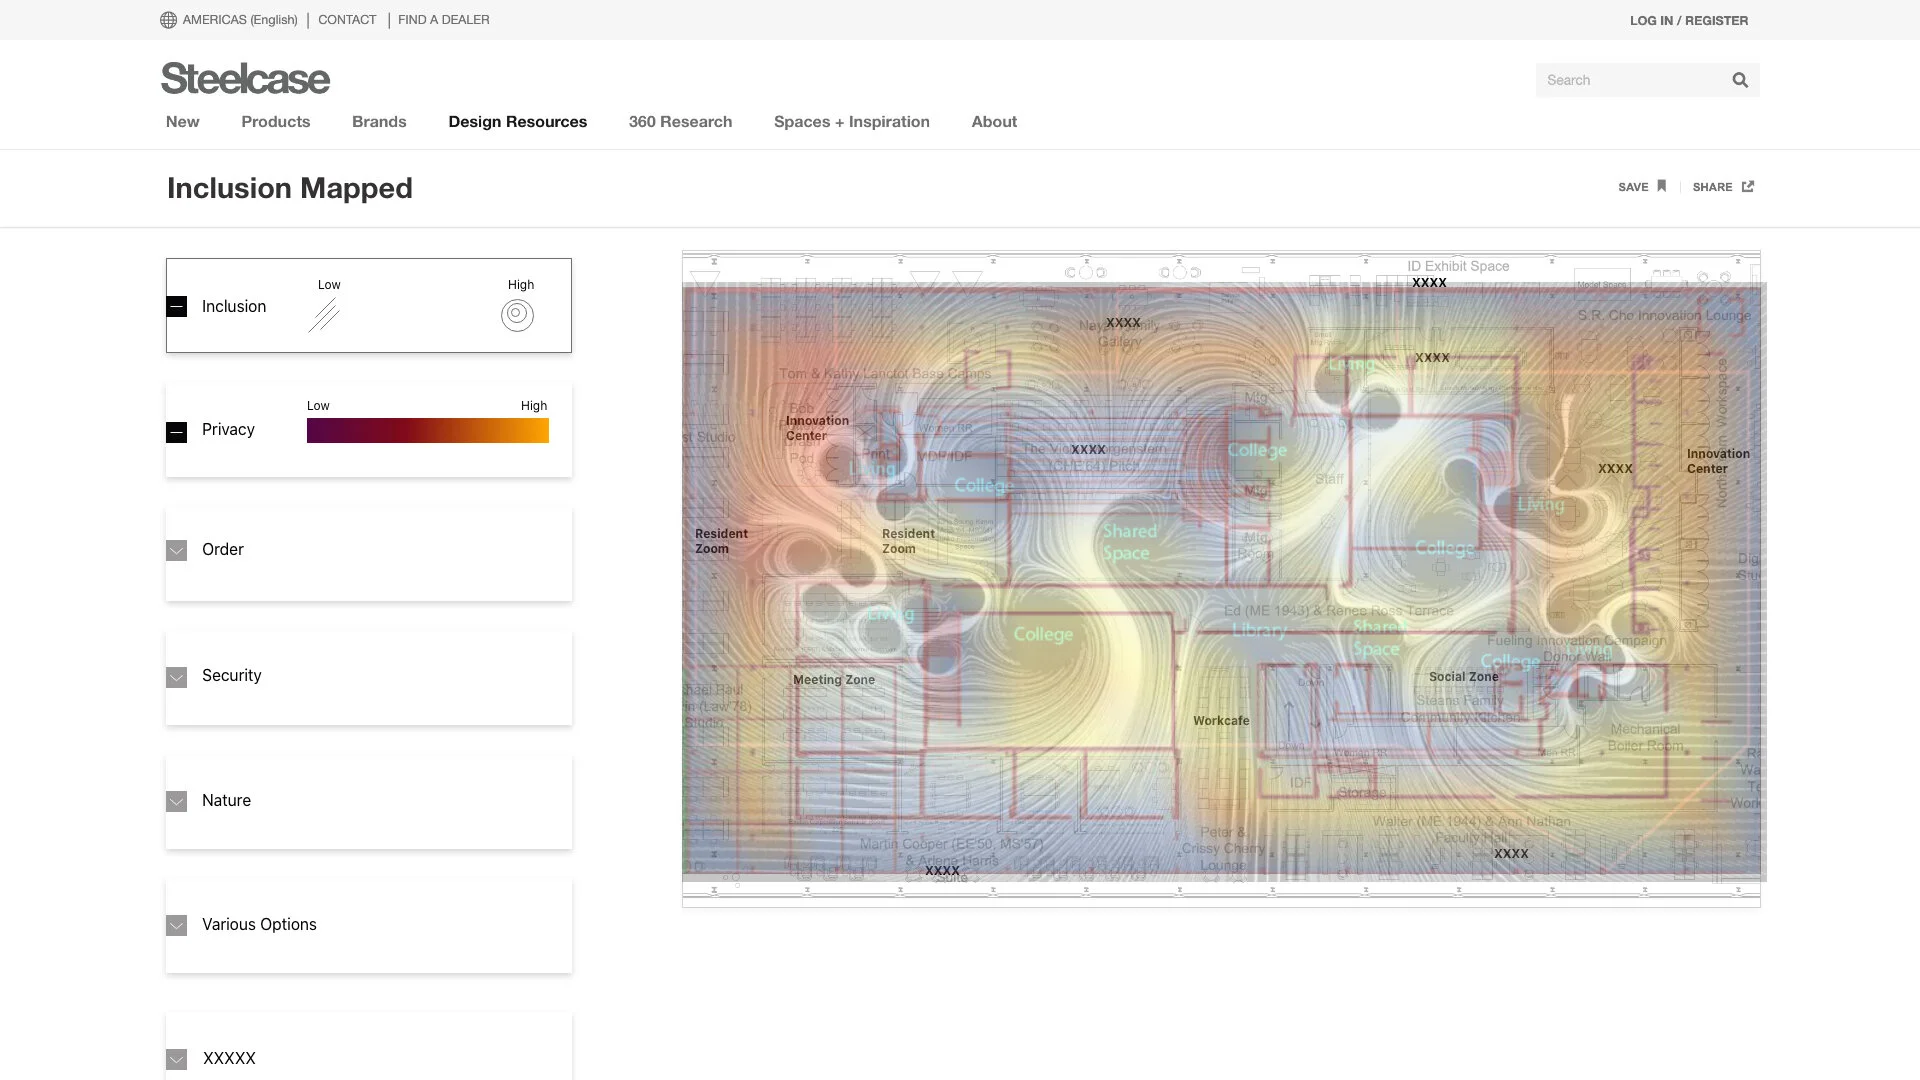1920x1080 pixels.
Task: Click the high inclusion concentric circles icon
Action: (x=517, y=315)
